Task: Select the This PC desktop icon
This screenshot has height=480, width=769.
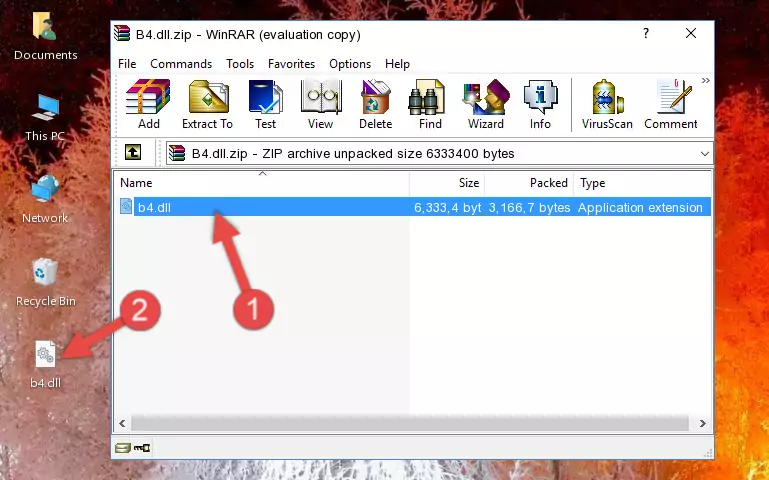Action: click(45, 118)
